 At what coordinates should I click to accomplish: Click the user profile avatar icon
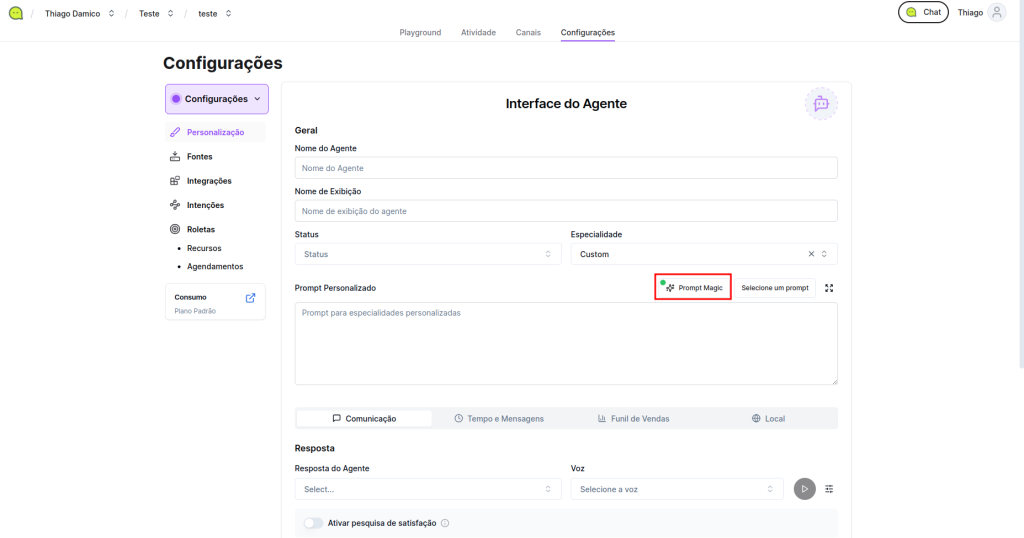pos(996,13)
